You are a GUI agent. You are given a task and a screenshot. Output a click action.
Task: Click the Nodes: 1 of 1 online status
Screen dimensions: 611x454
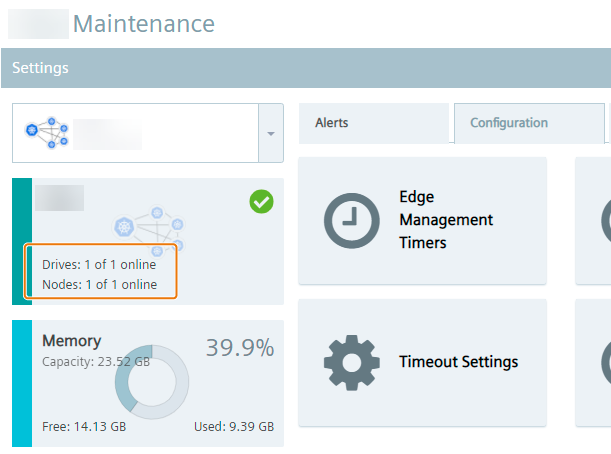coord(99,284)
